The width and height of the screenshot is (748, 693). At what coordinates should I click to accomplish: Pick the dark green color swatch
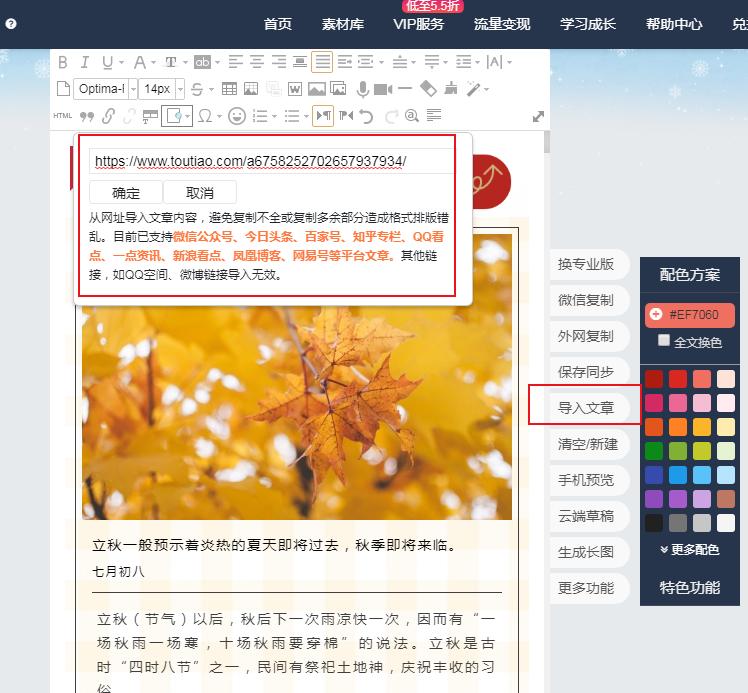(x=654, y=451)
